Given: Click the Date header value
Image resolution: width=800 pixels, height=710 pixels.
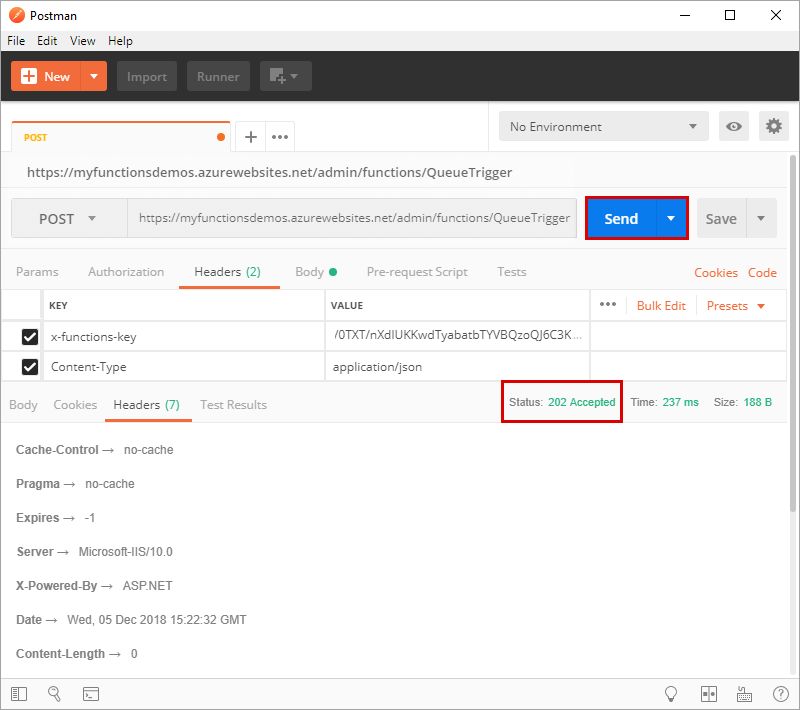Looking at the screenshot, I should (157, 620).
